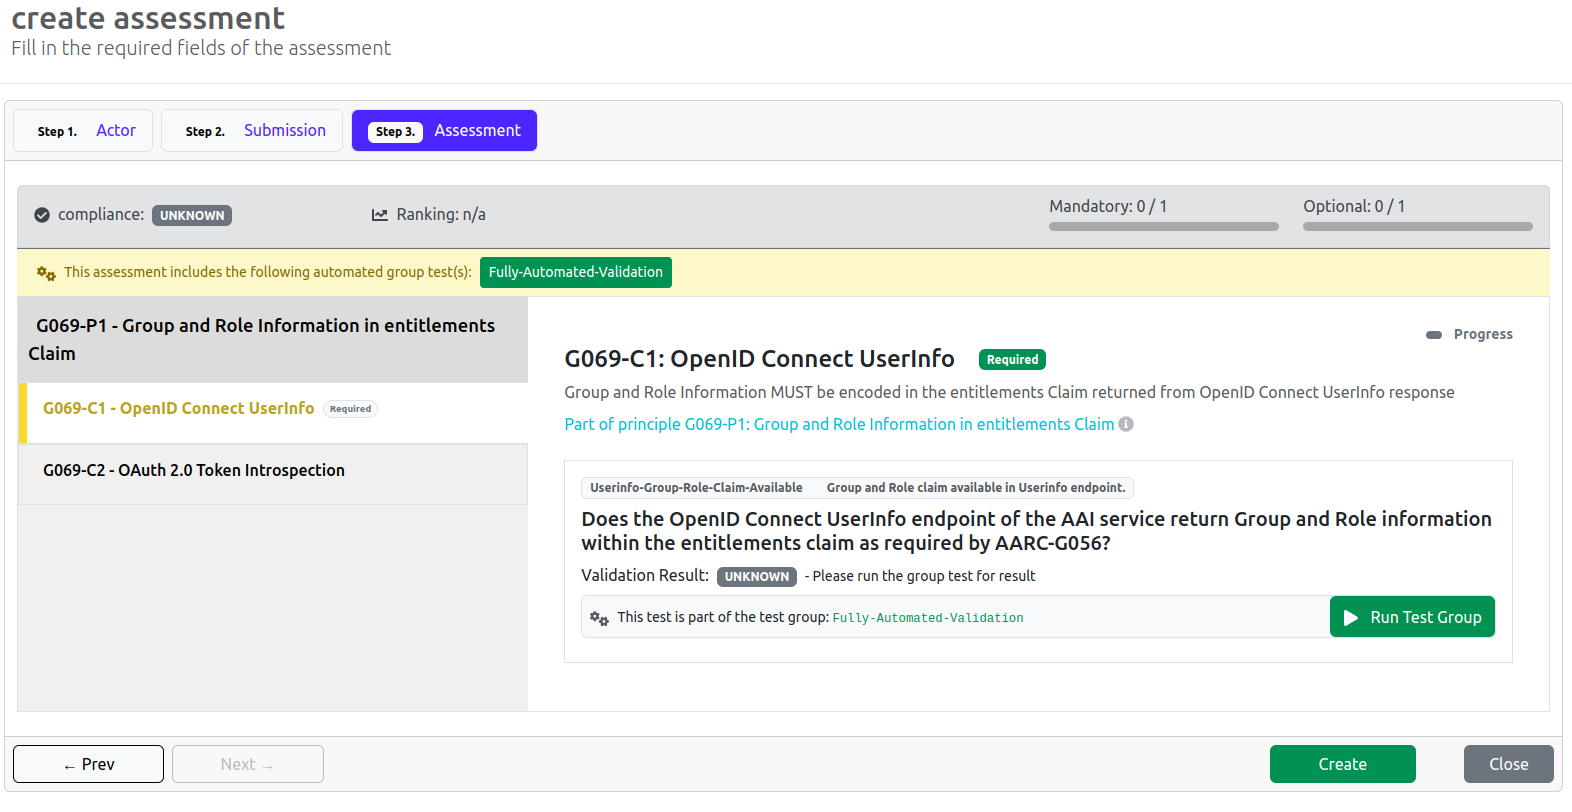Click the gears icon beside test group text
This screenshot has height=812, width=1572.
[x=599, y=618]
